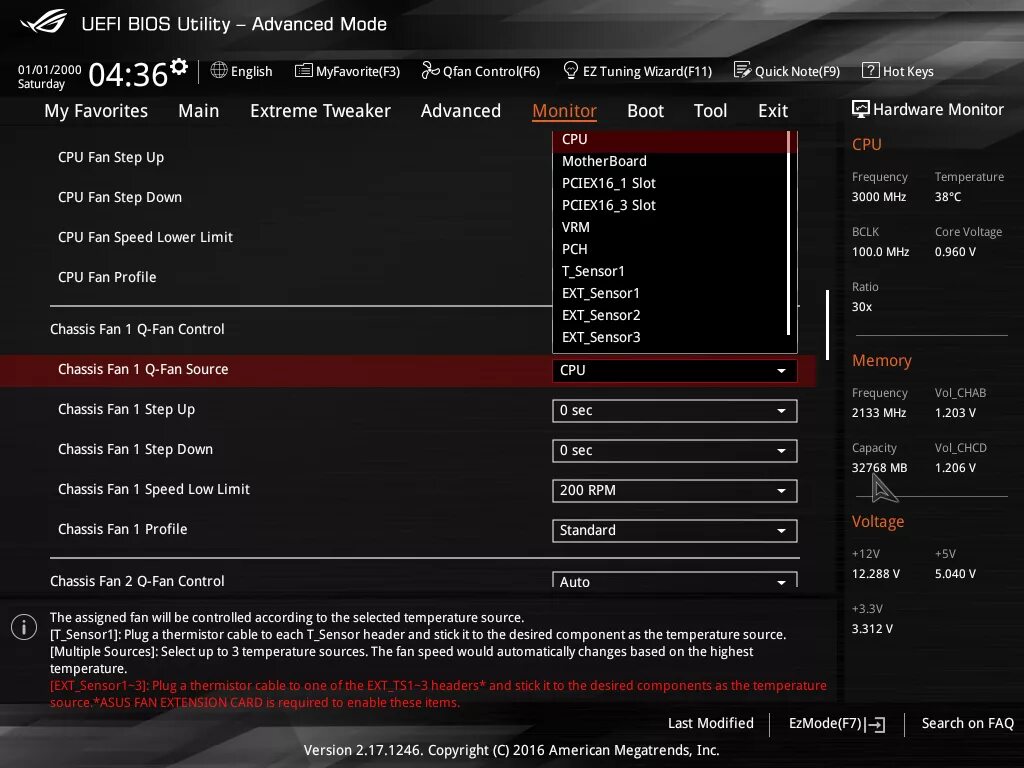The height and width of the screenshot is (768, 1024).
Task: Open Chassis Fan 1 Profile dropdown
Action: [675, 530]
